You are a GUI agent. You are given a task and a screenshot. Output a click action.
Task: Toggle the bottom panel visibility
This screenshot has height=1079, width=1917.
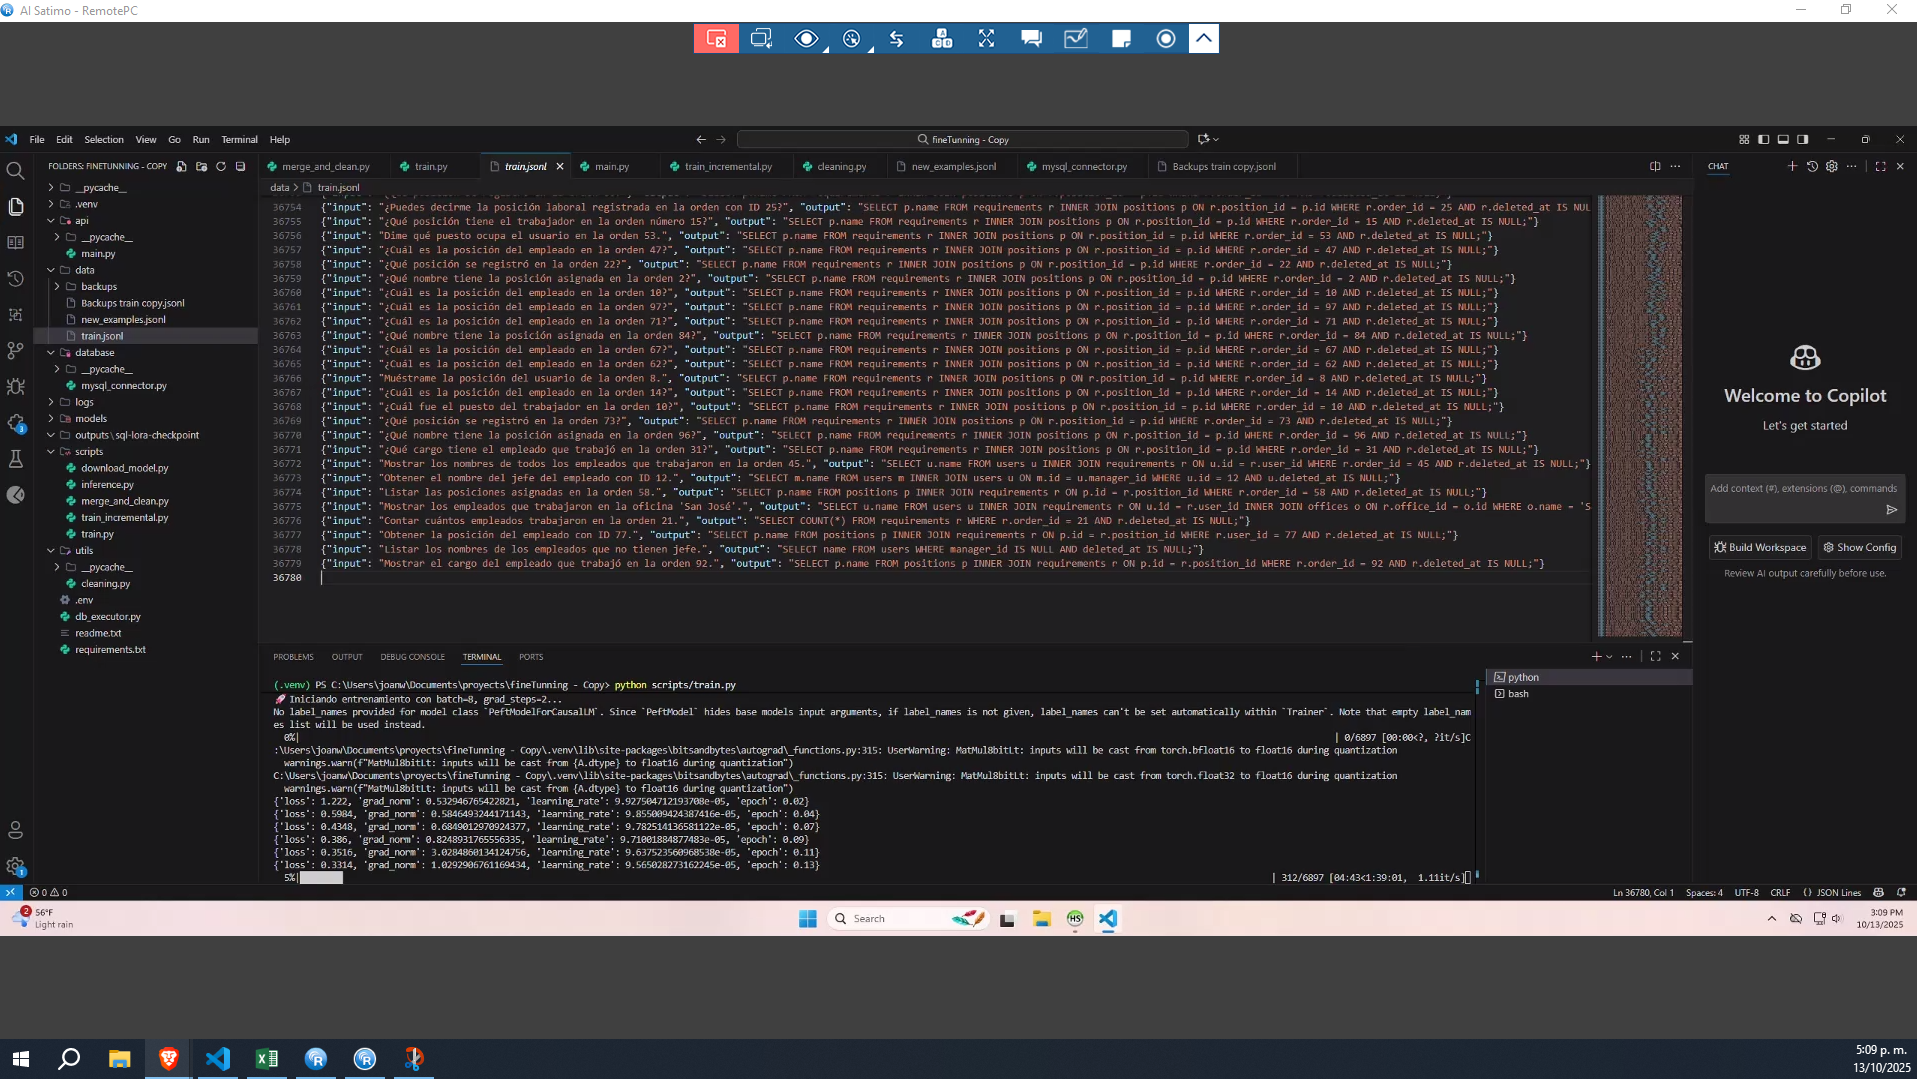1783,140
